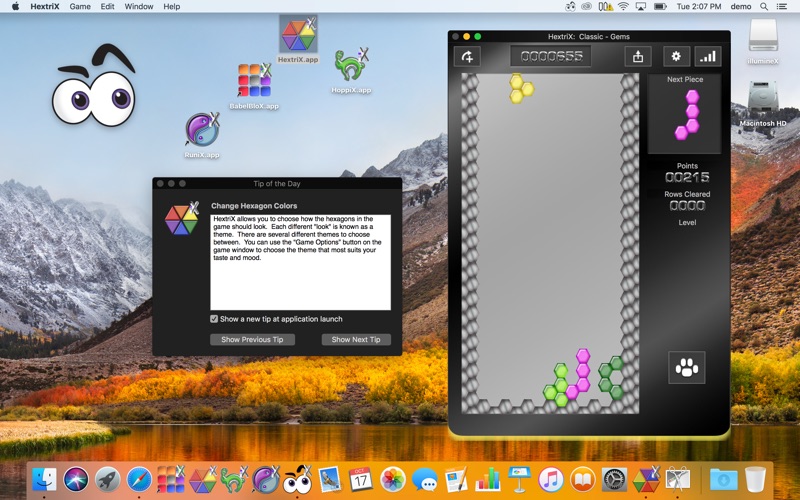Click the Show Previous Tip button

[252, 339]
